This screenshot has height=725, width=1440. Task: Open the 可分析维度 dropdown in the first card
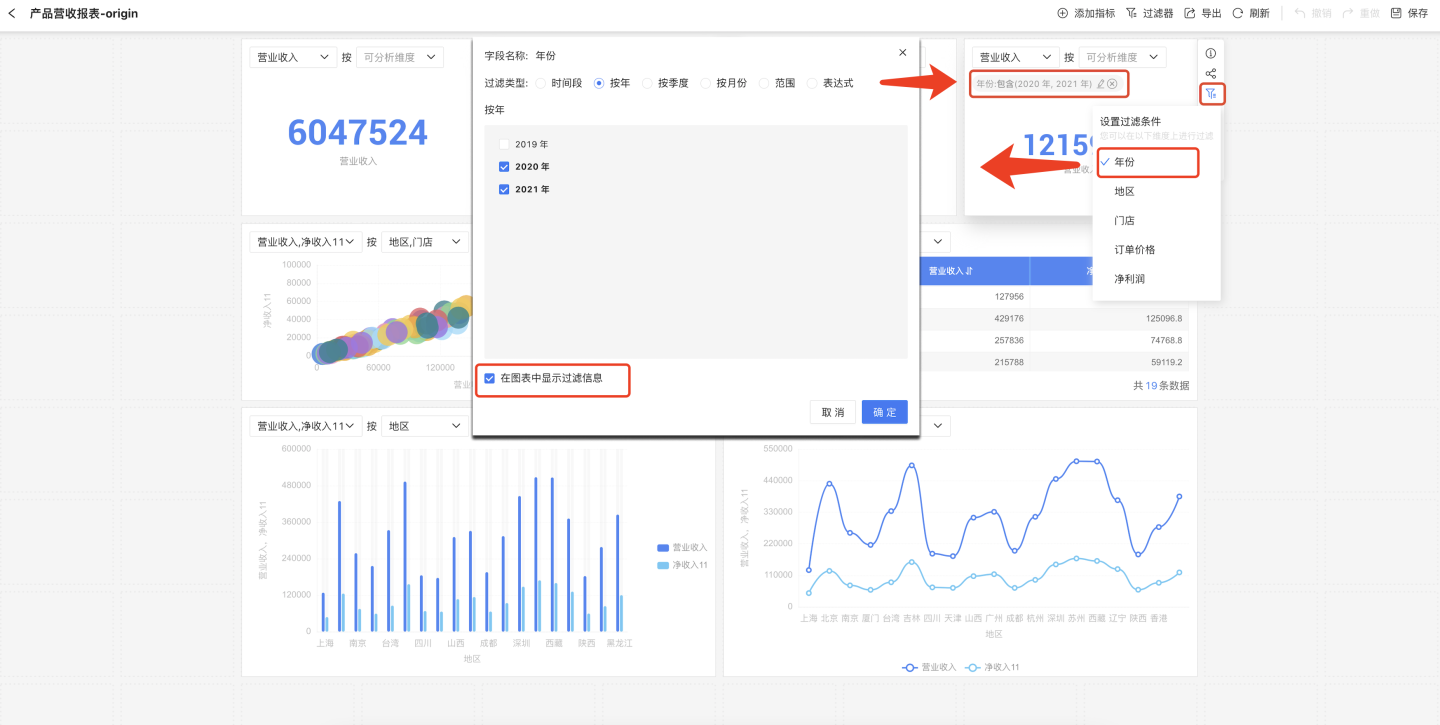[400, 58]
